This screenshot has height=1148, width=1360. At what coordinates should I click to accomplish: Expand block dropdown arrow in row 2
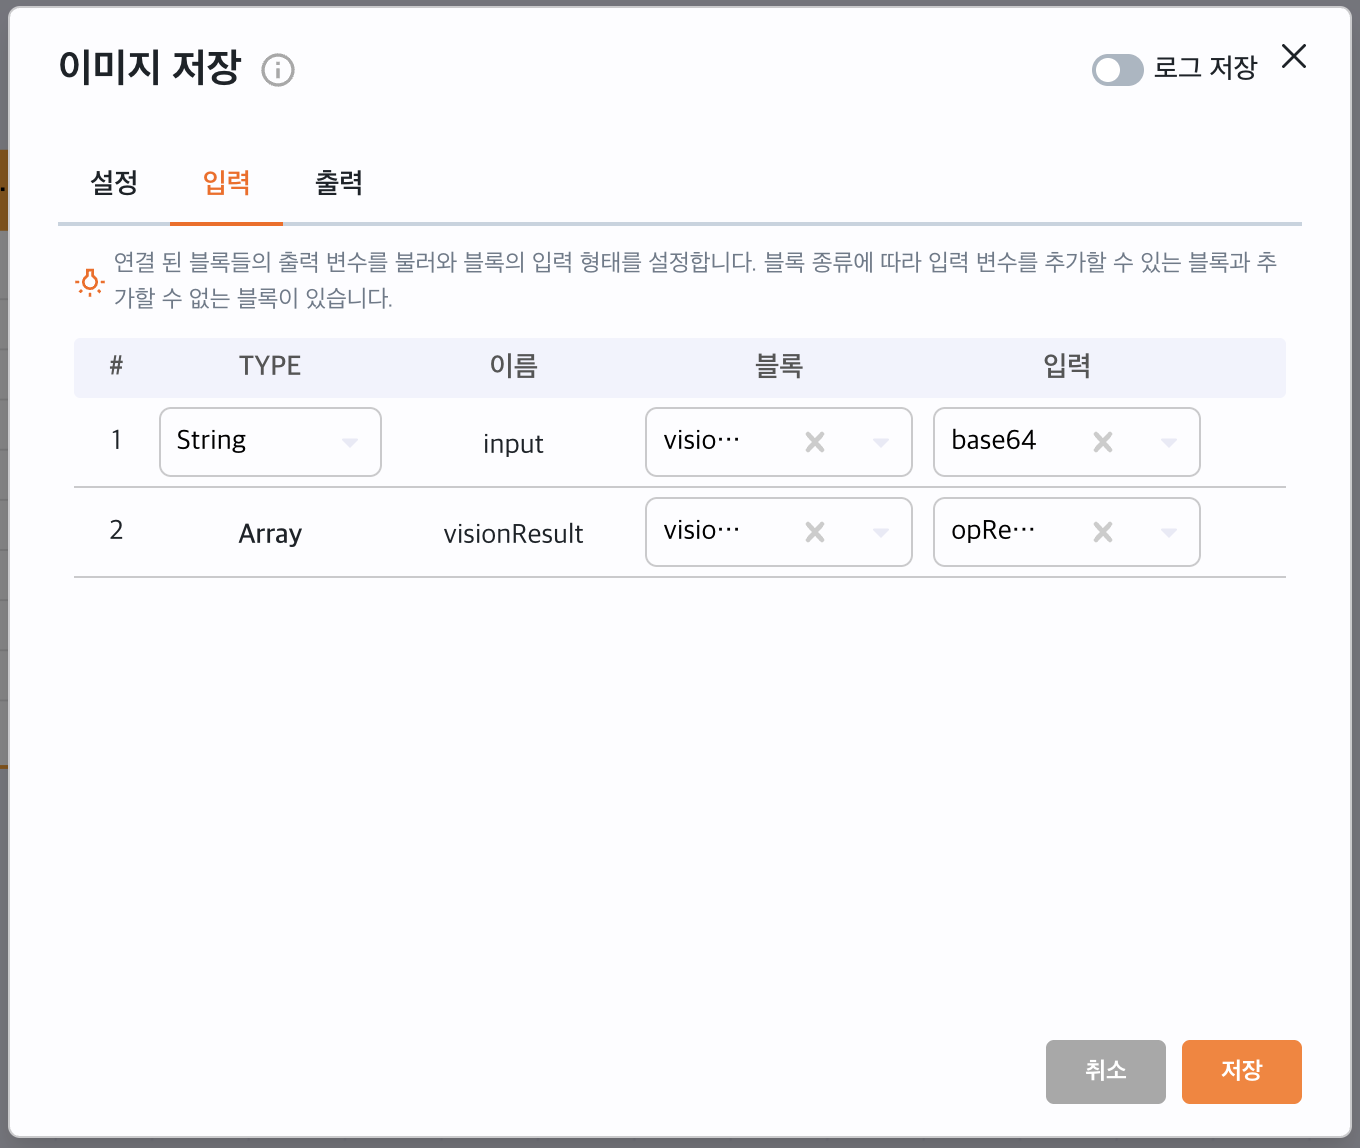point(881,532)
